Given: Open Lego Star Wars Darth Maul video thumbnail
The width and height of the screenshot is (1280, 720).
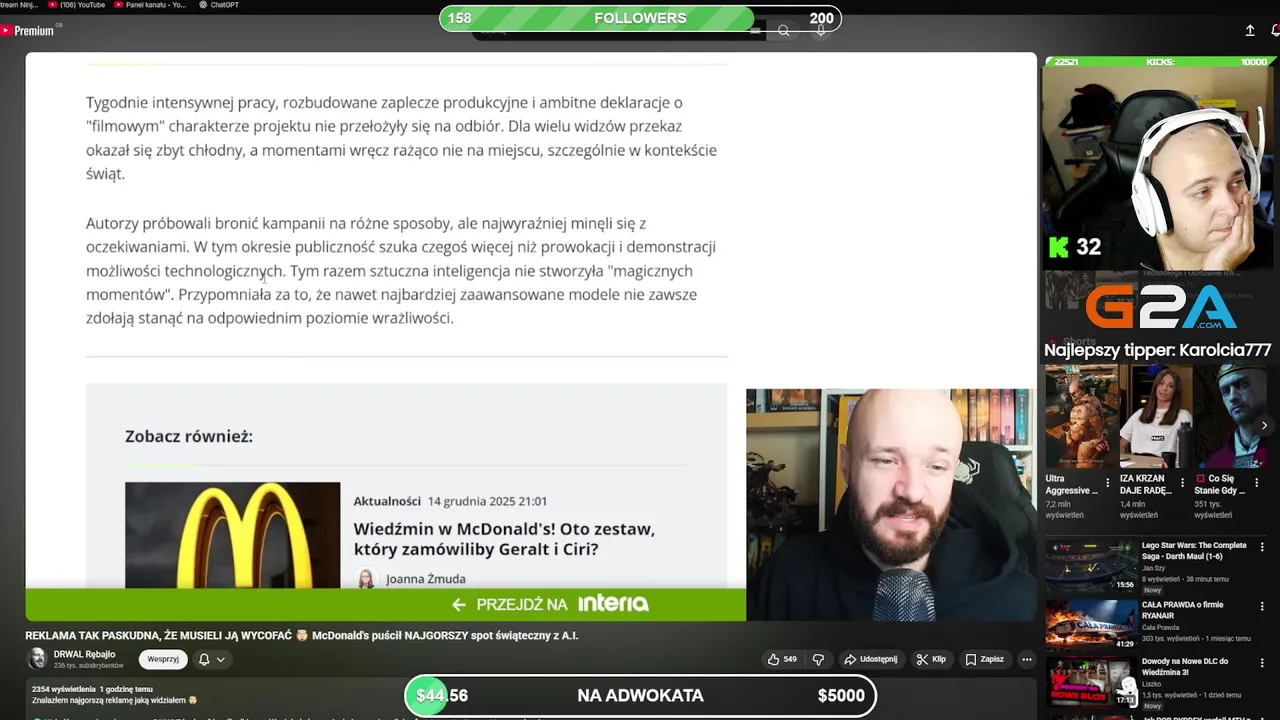Looking at the screenshot, I should [x=1091, y=565].
